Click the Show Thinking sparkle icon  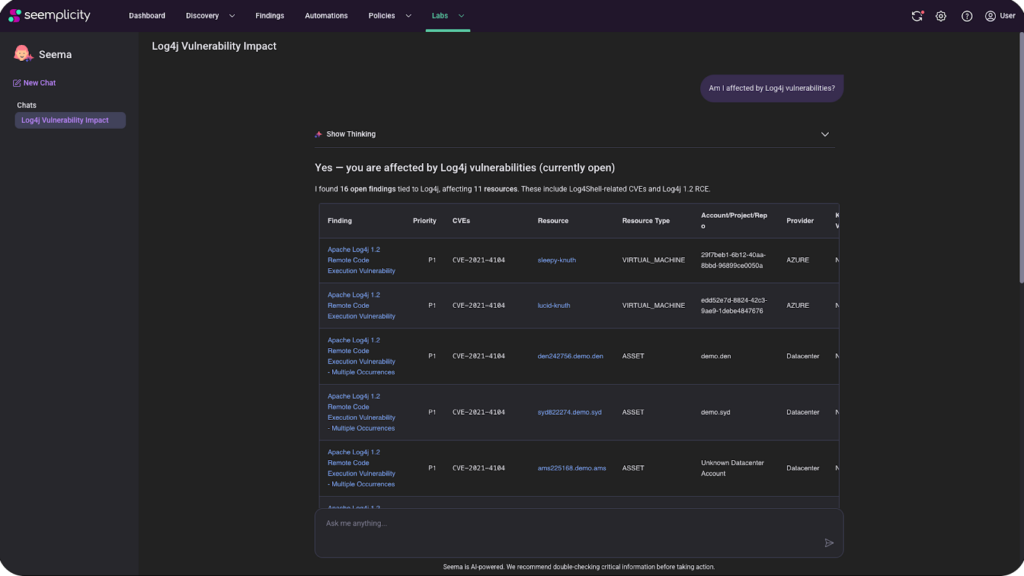(x=318, y=134)
